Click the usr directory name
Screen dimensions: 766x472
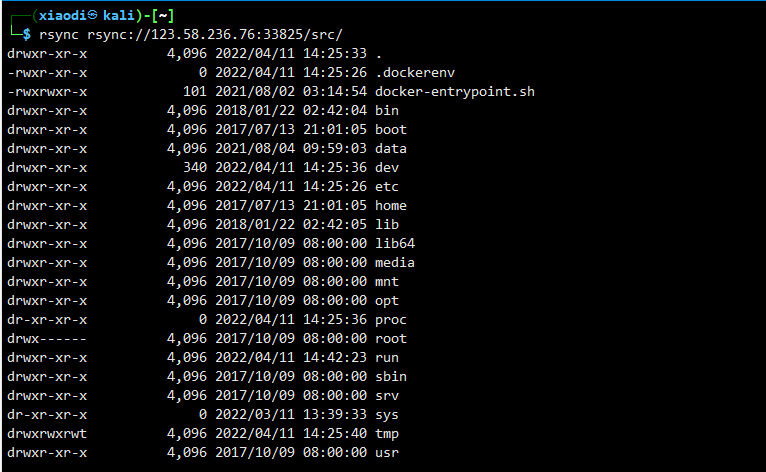[386, 453]
